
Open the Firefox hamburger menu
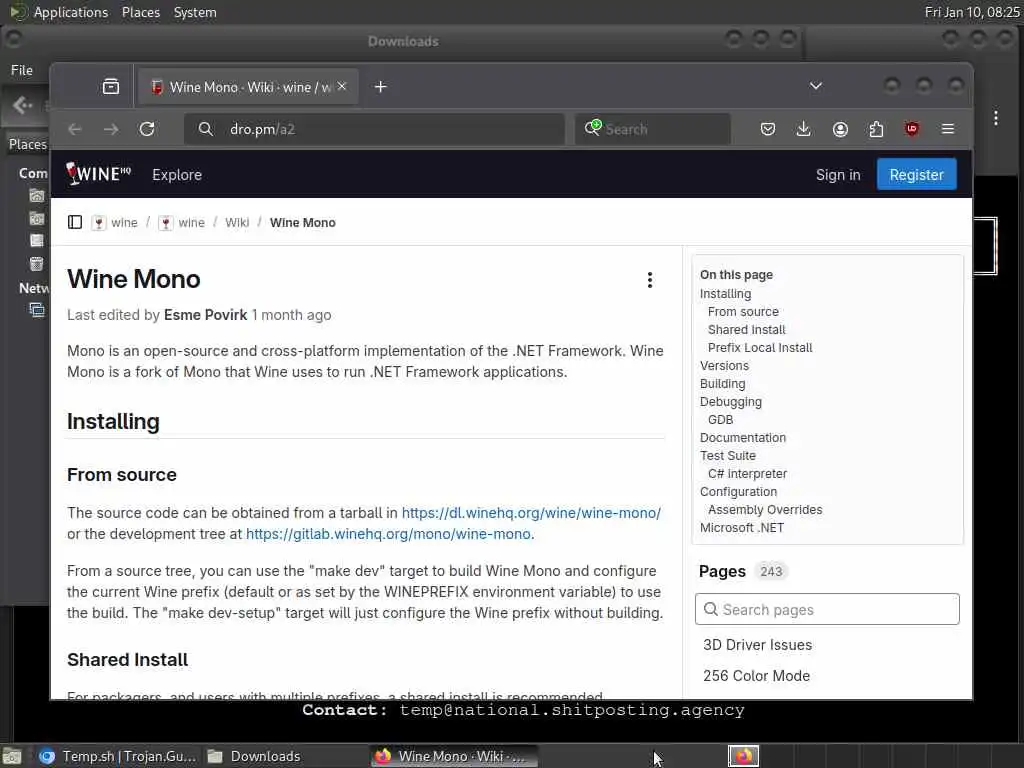click(948, 129)
